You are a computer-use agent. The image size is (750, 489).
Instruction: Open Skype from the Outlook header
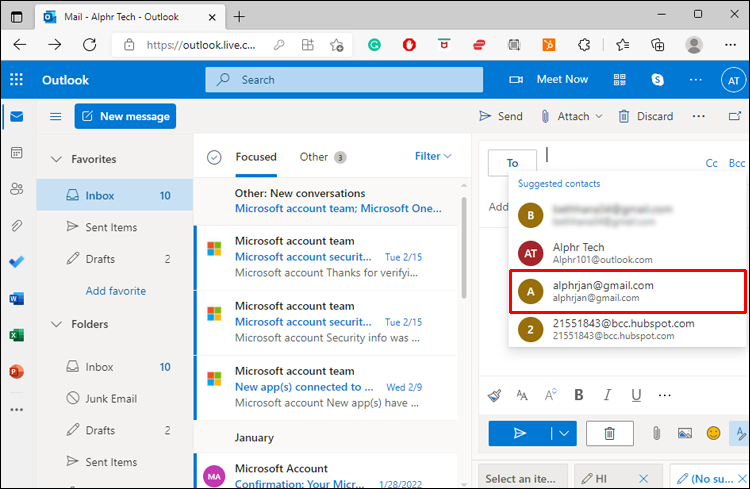(658, 79)
